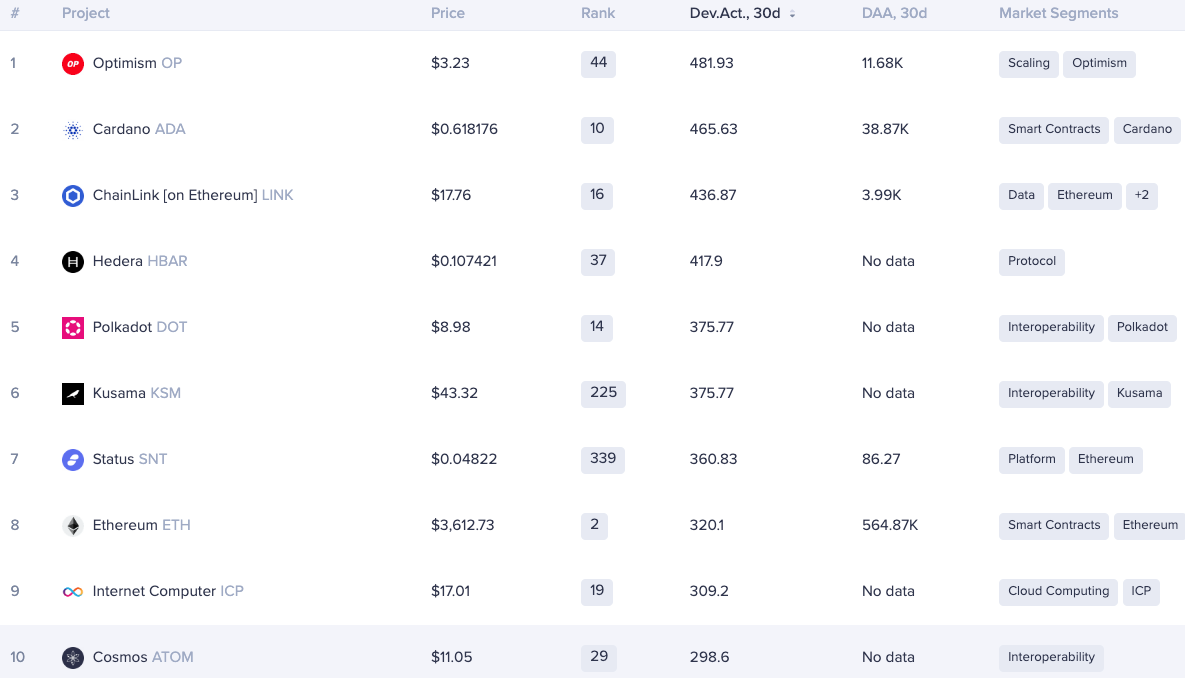Click the ChainLink hexagon logo icon
Screen dimensions: 1185x678
pyautogui.click(x=73, y=196)
